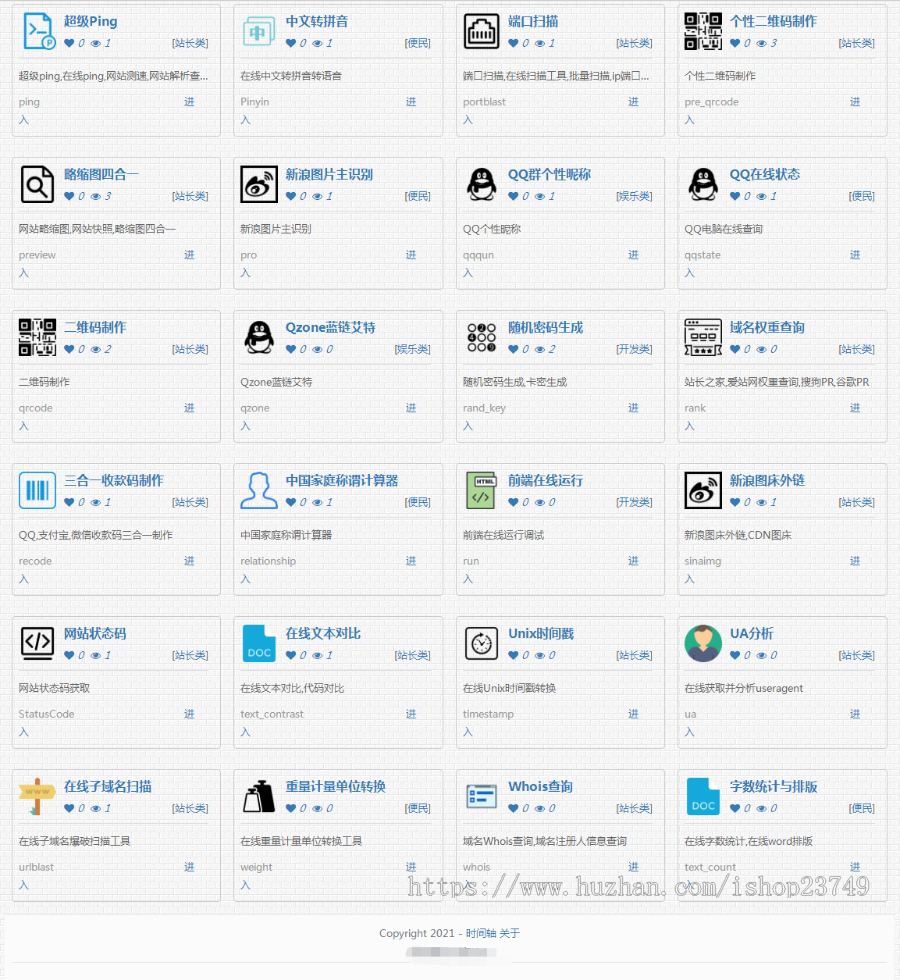
Task: Like 中文转拼音 with its heart icon
Action: pos(291,43)
